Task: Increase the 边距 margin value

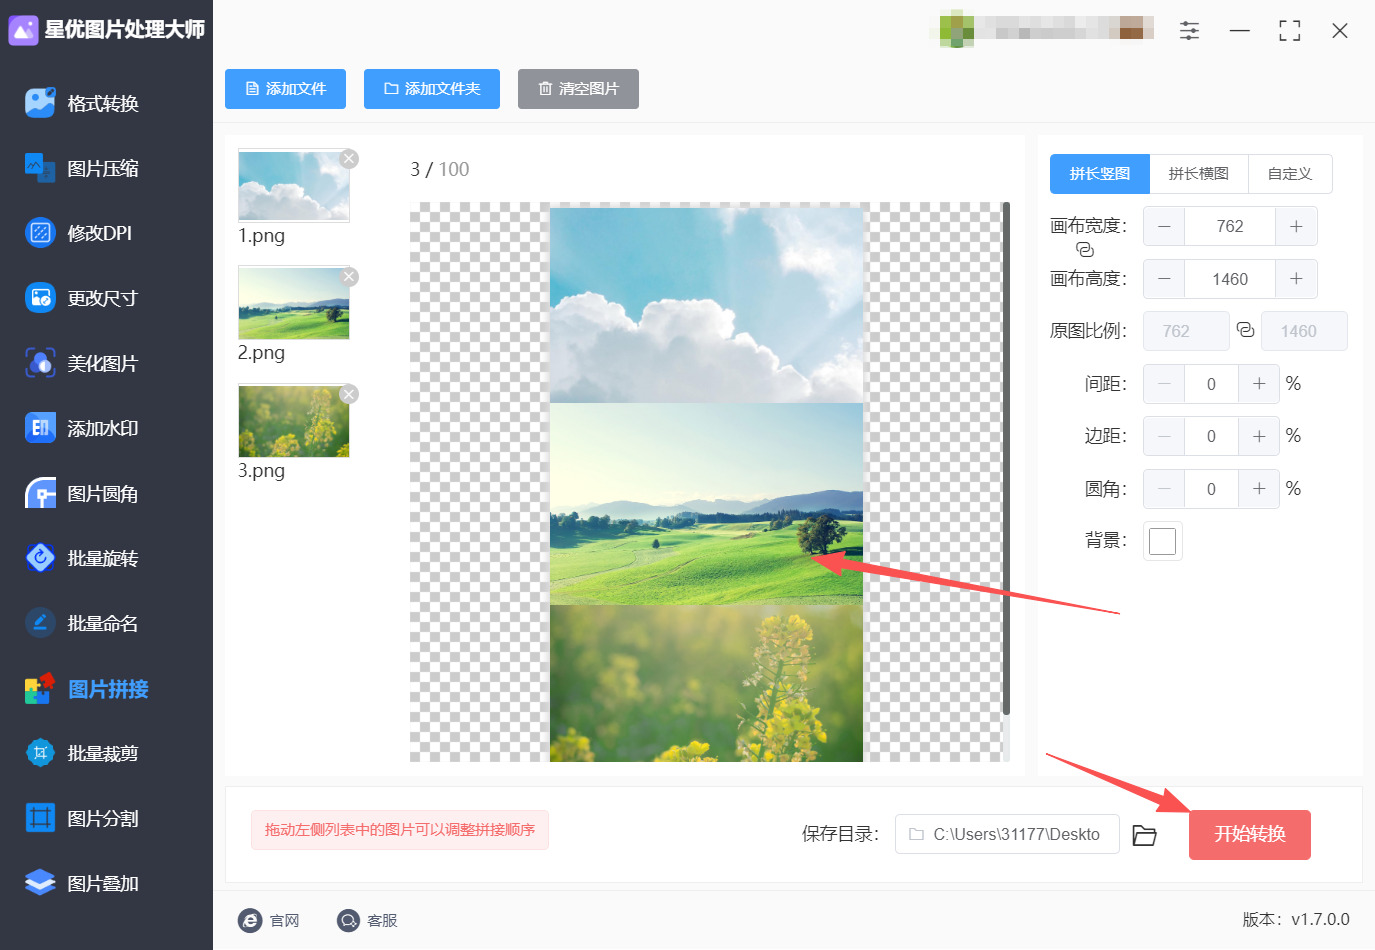Action: pos(1259,436)
